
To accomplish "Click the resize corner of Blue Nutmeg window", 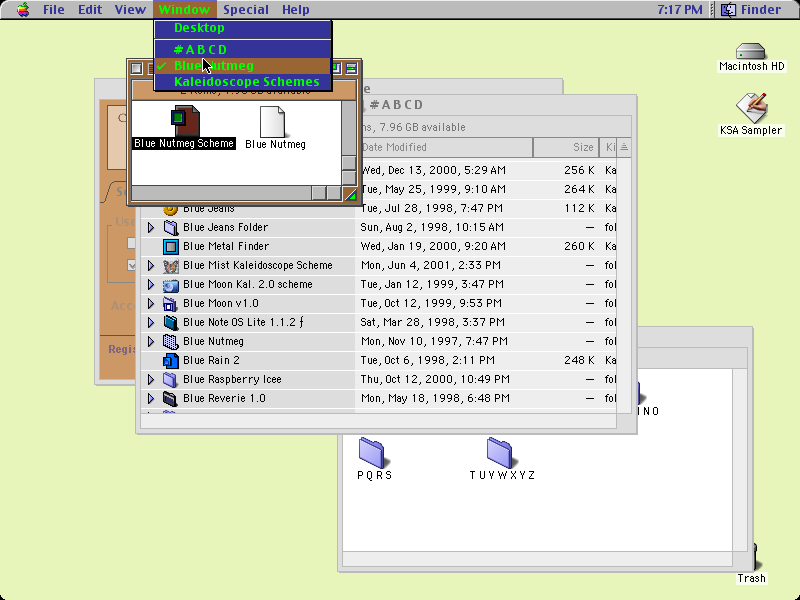I will click(350, 194).
